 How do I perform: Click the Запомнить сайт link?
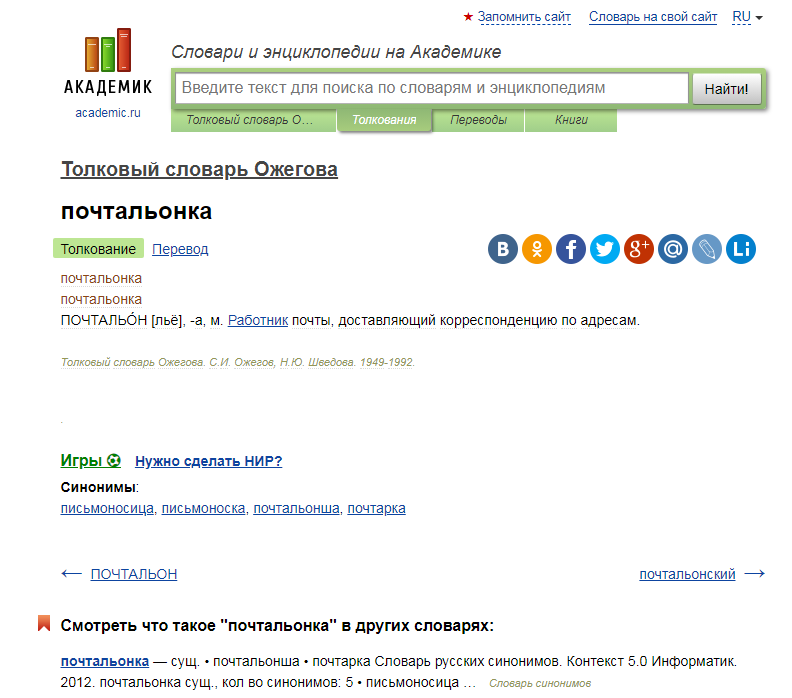click(524, 17)
